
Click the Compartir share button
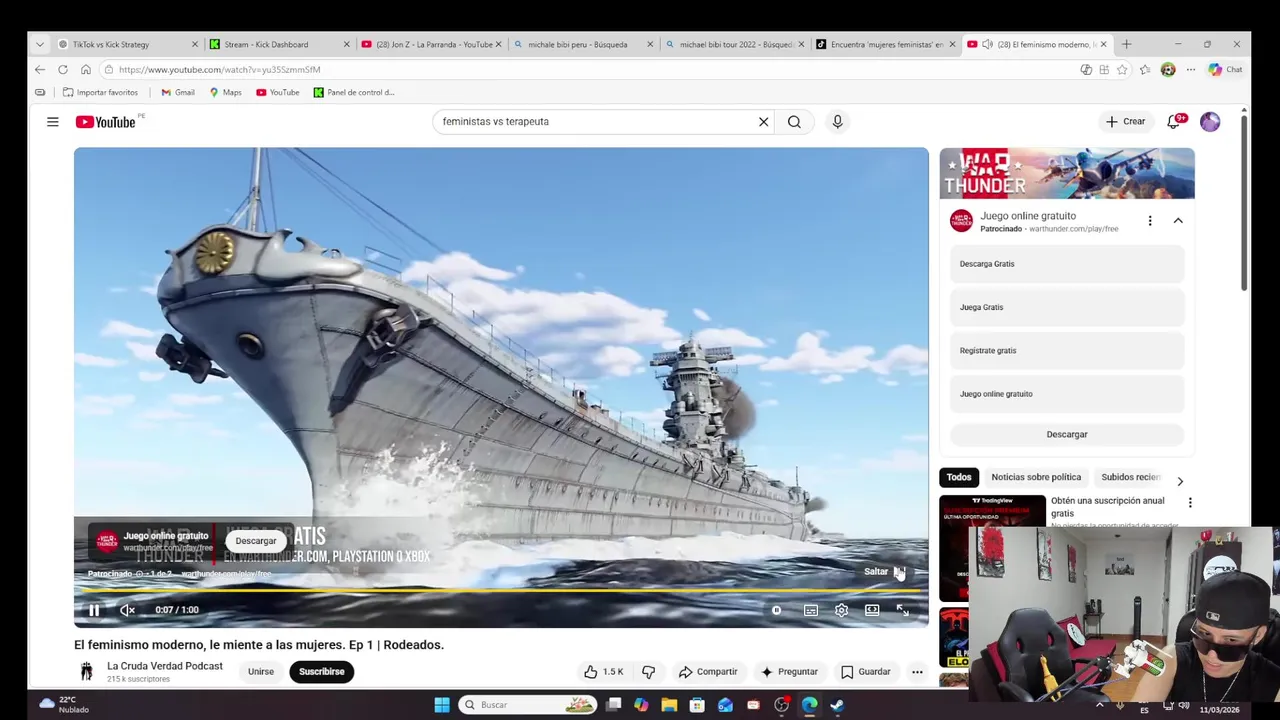pos(708,672)
